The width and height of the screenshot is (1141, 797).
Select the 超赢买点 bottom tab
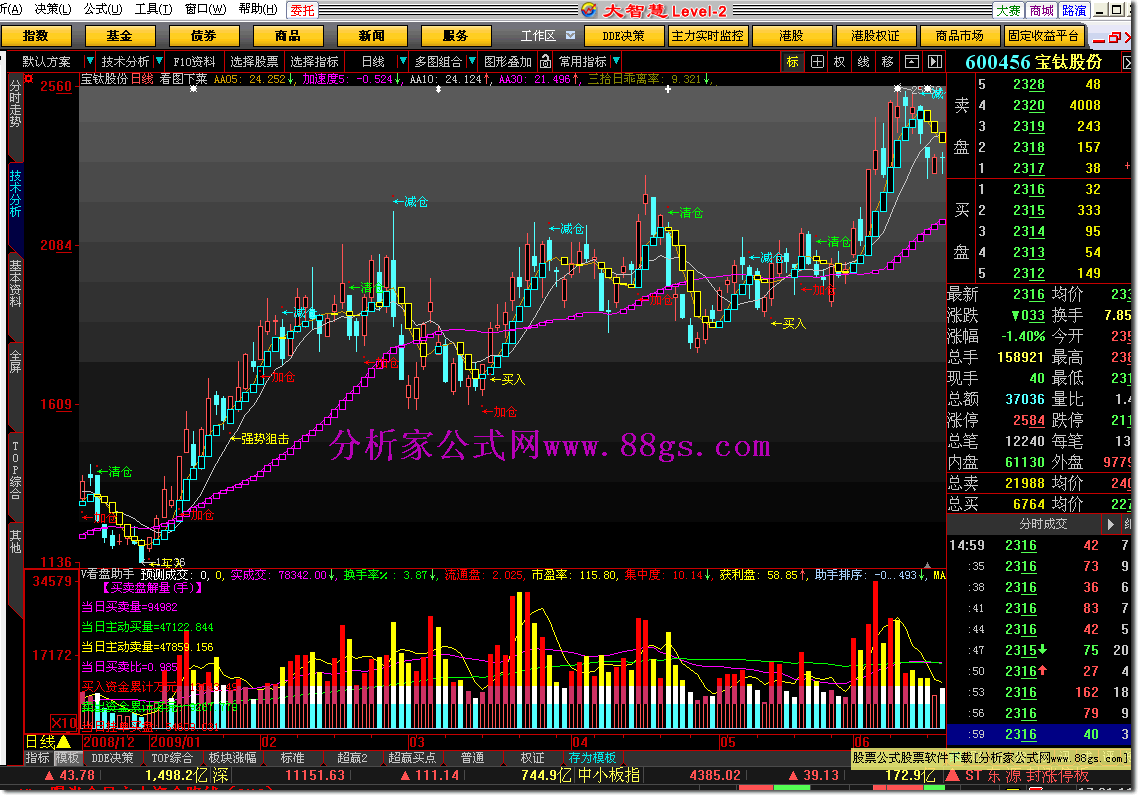click(x=412, y=758)
